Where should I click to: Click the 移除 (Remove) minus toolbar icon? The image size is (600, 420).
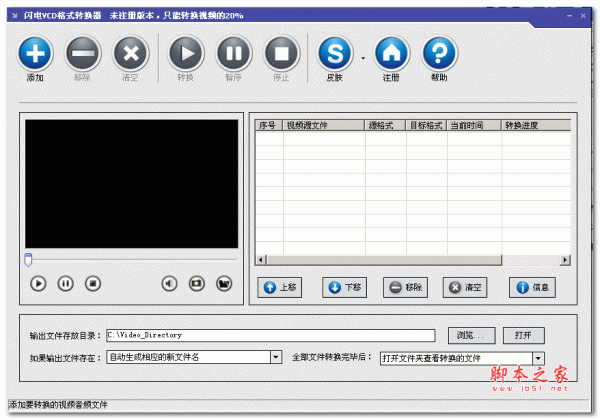coord(83,53)
